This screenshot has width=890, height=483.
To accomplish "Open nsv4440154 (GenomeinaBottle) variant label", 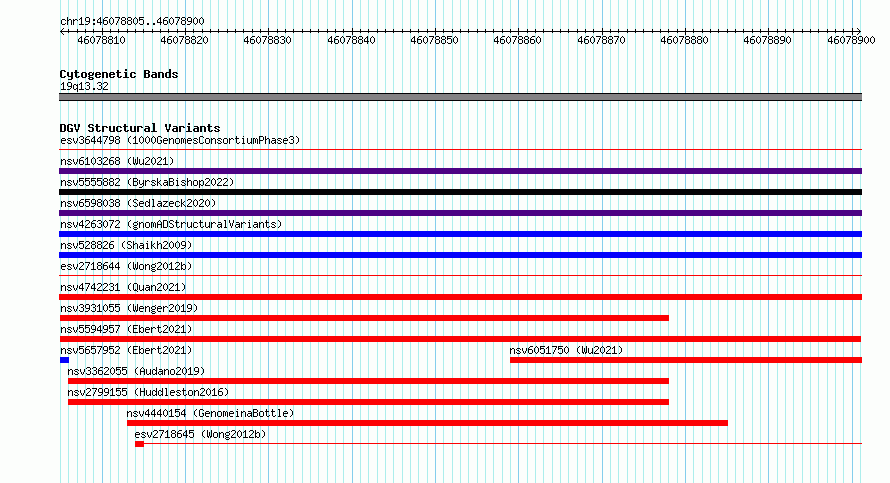I will tap(210, 413).
